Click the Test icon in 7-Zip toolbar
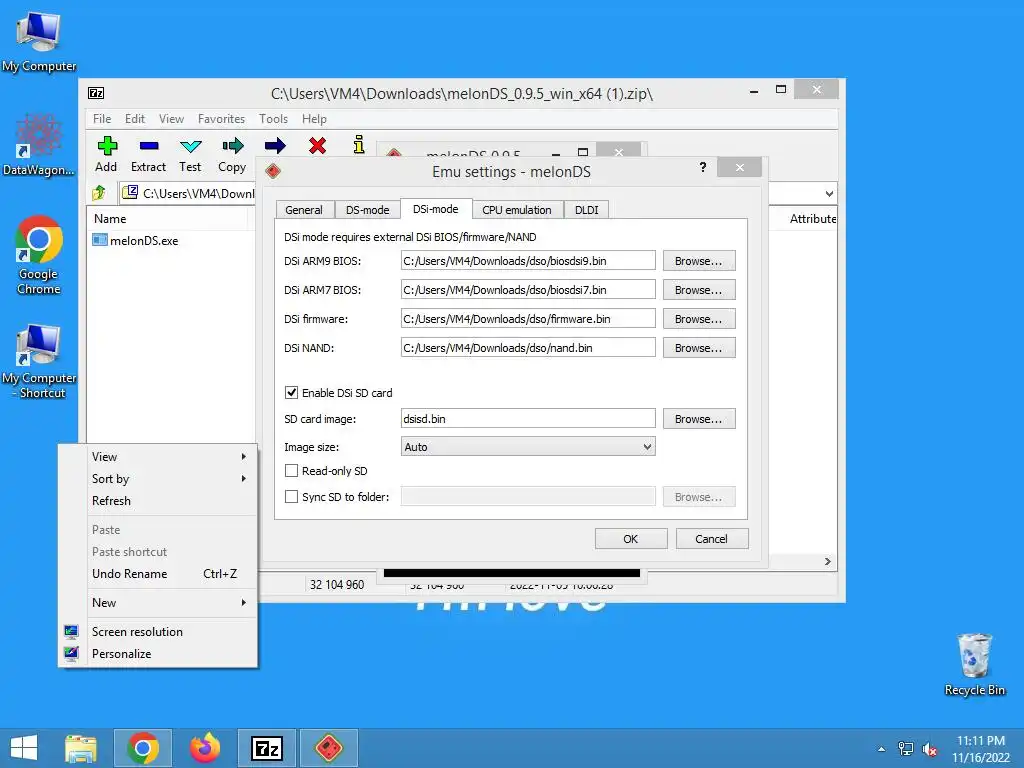This screenshot has width=1024, height=768. [x=190, y=146]
